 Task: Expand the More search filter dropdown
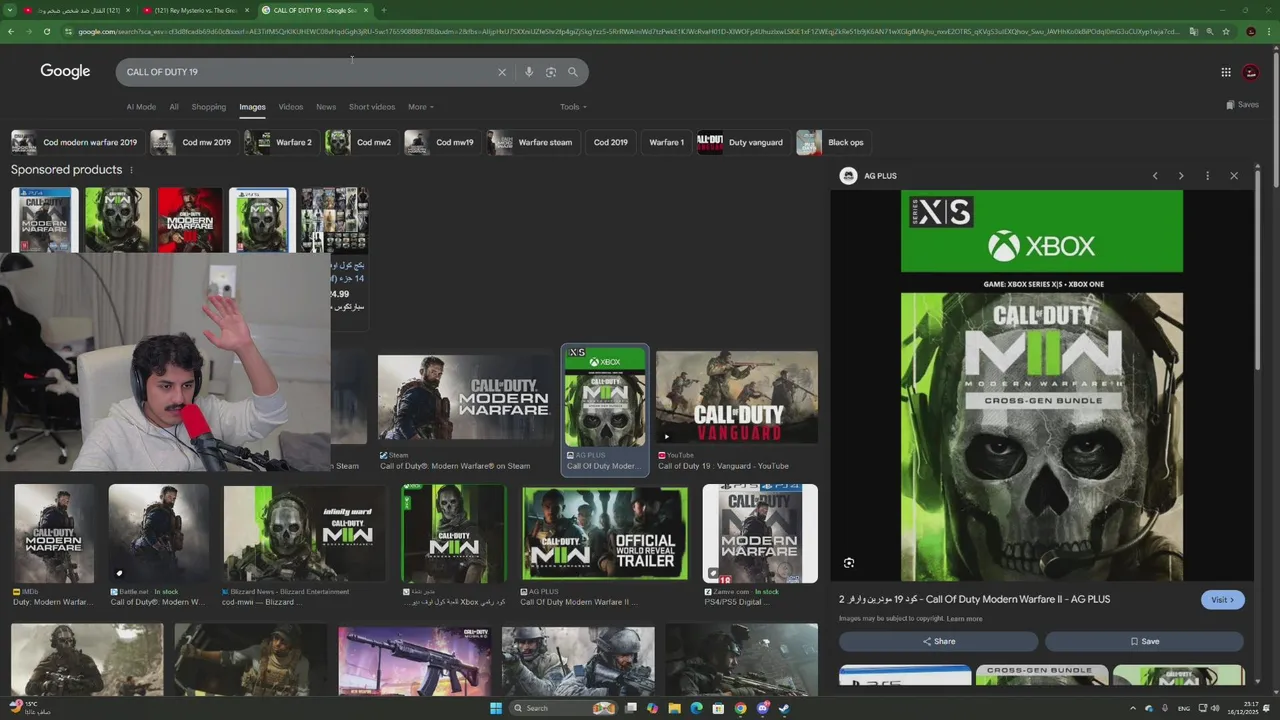coord(420,107)
